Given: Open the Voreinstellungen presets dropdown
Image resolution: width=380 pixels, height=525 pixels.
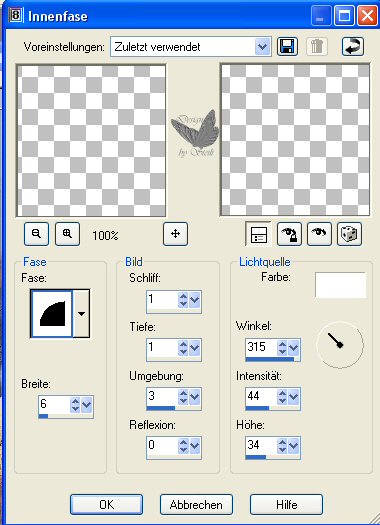Looking at the screenshot, I should 262,47.
